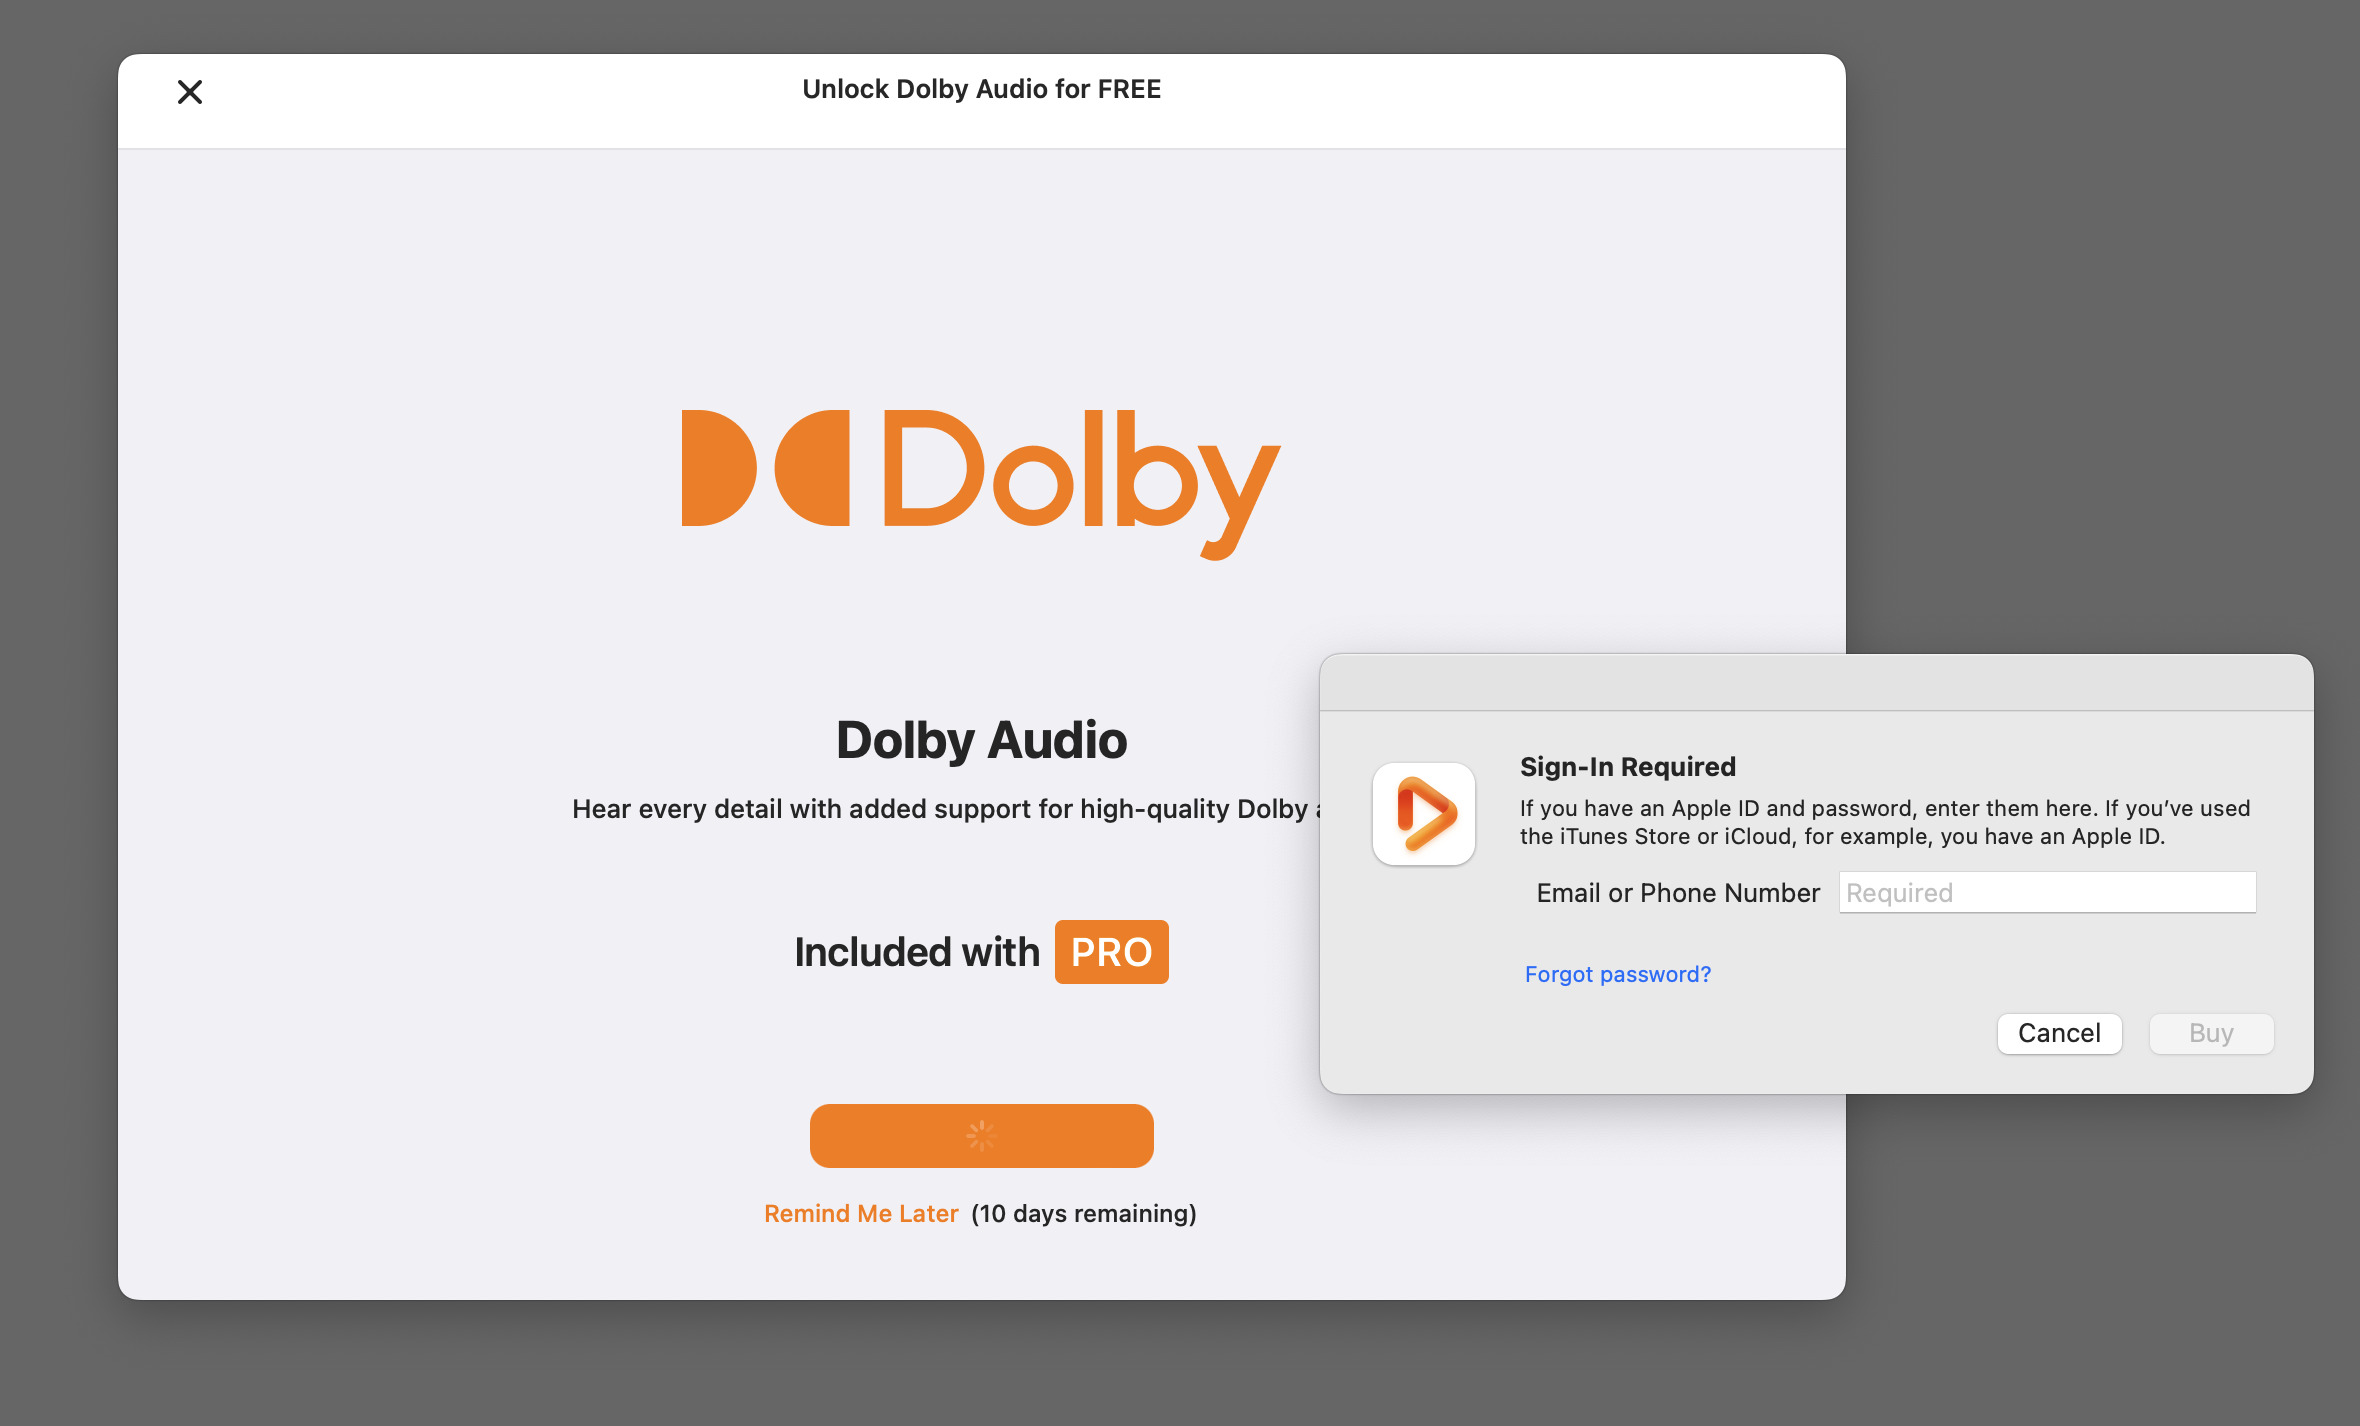
Task: Click the sign-in dialog title bar
Action: [x=1815, y=683]
